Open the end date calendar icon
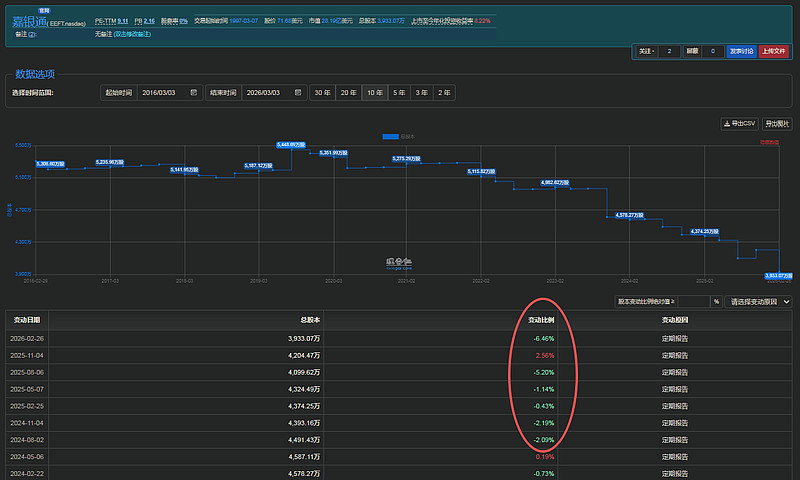Screen dimensions: 800x480 [x=298, y=93]
